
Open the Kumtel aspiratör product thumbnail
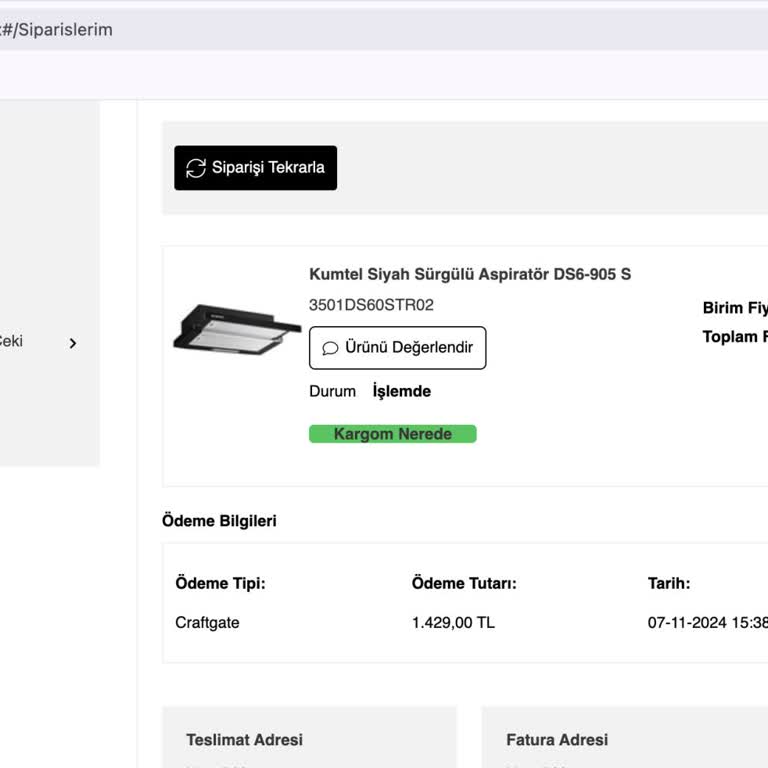[236, 329]
